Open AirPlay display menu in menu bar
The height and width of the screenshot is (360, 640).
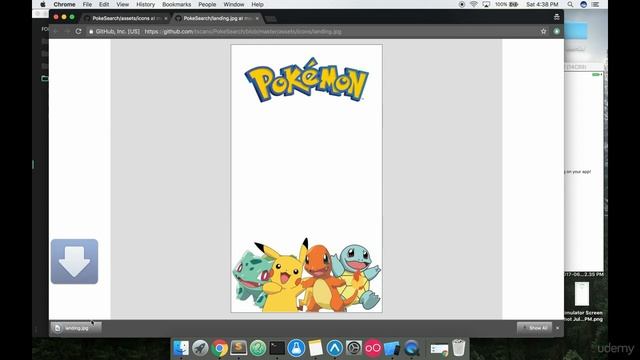[x=486, y=4]
